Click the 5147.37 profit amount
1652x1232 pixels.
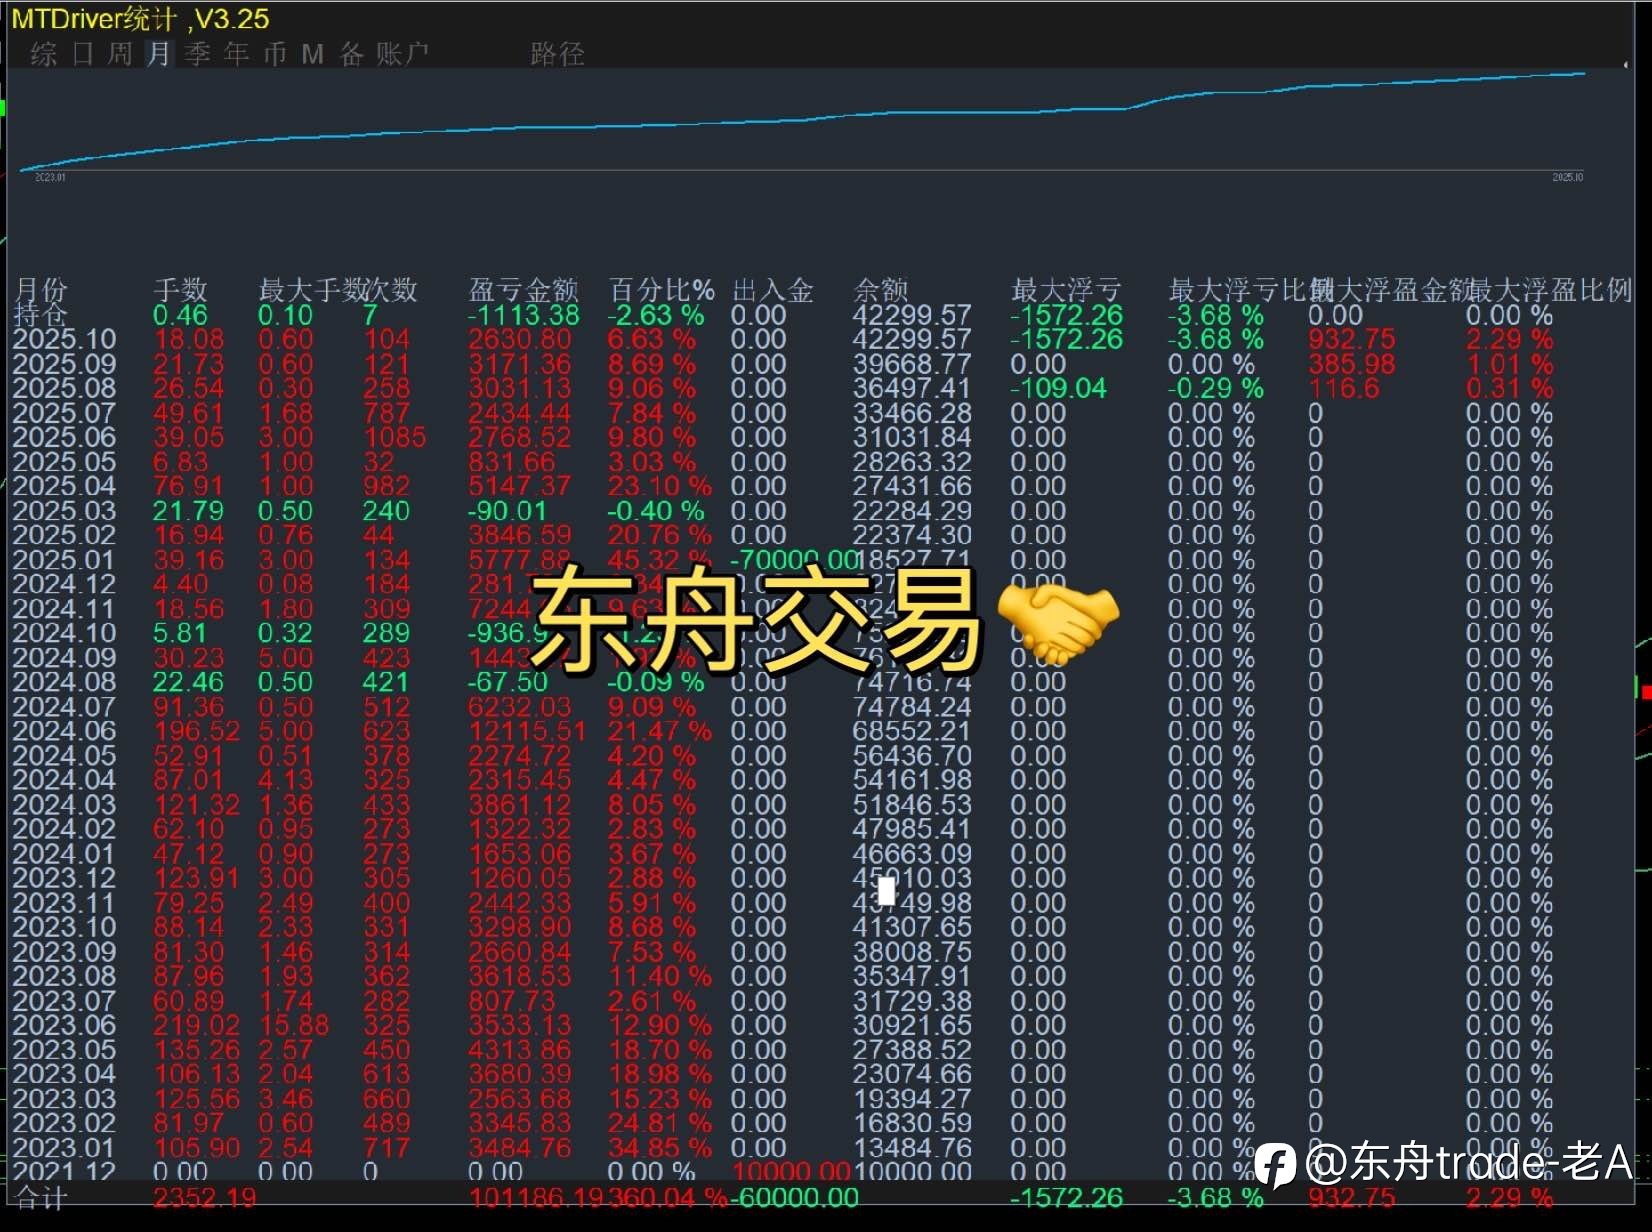520,486
